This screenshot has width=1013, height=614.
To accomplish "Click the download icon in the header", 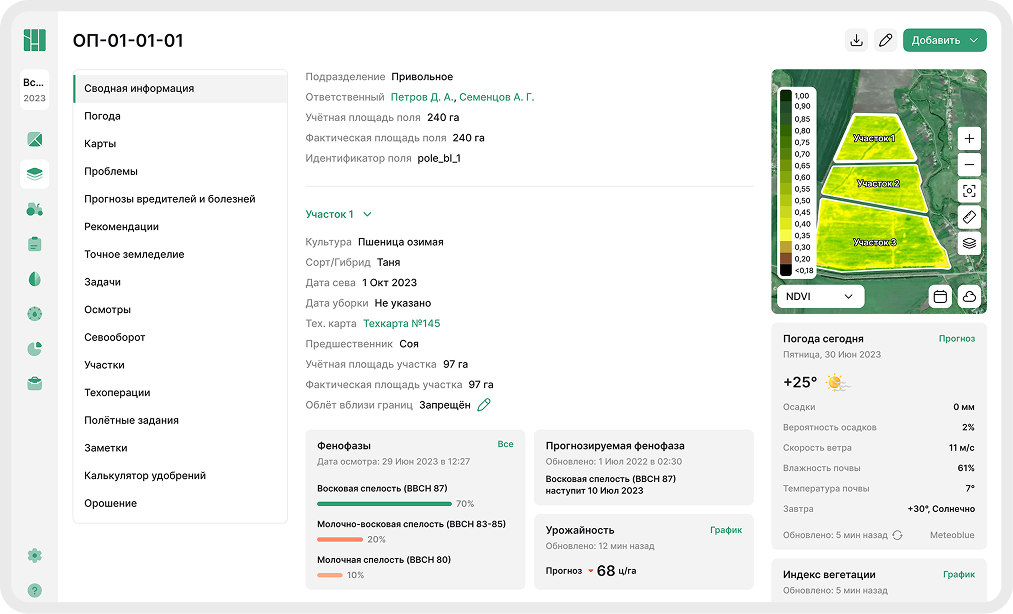I will (x=856, y=40).
